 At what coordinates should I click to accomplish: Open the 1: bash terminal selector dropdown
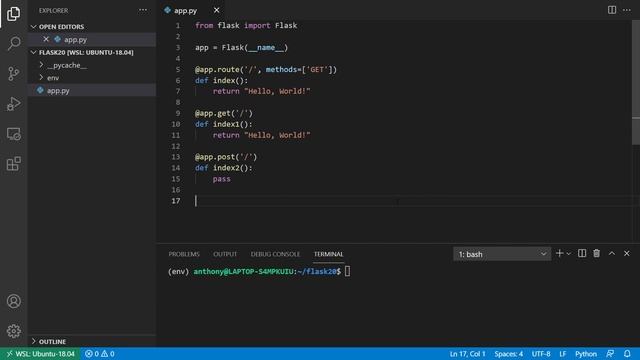[x=502, y=254]
